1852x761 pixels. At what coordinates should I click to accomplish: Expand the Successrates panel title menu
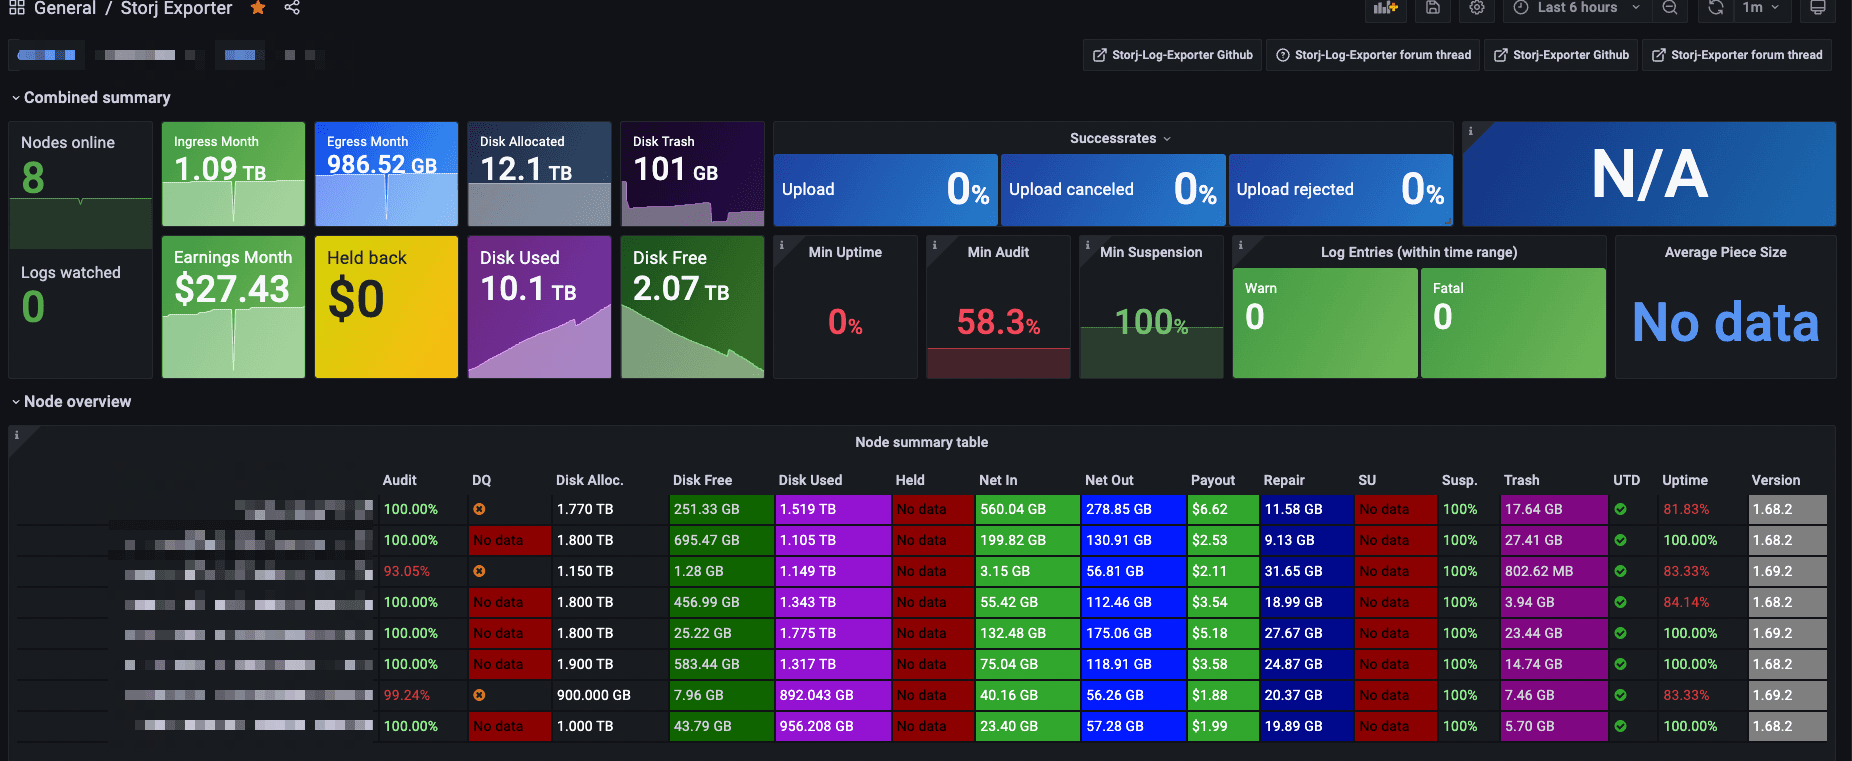tap(1119, 138)
